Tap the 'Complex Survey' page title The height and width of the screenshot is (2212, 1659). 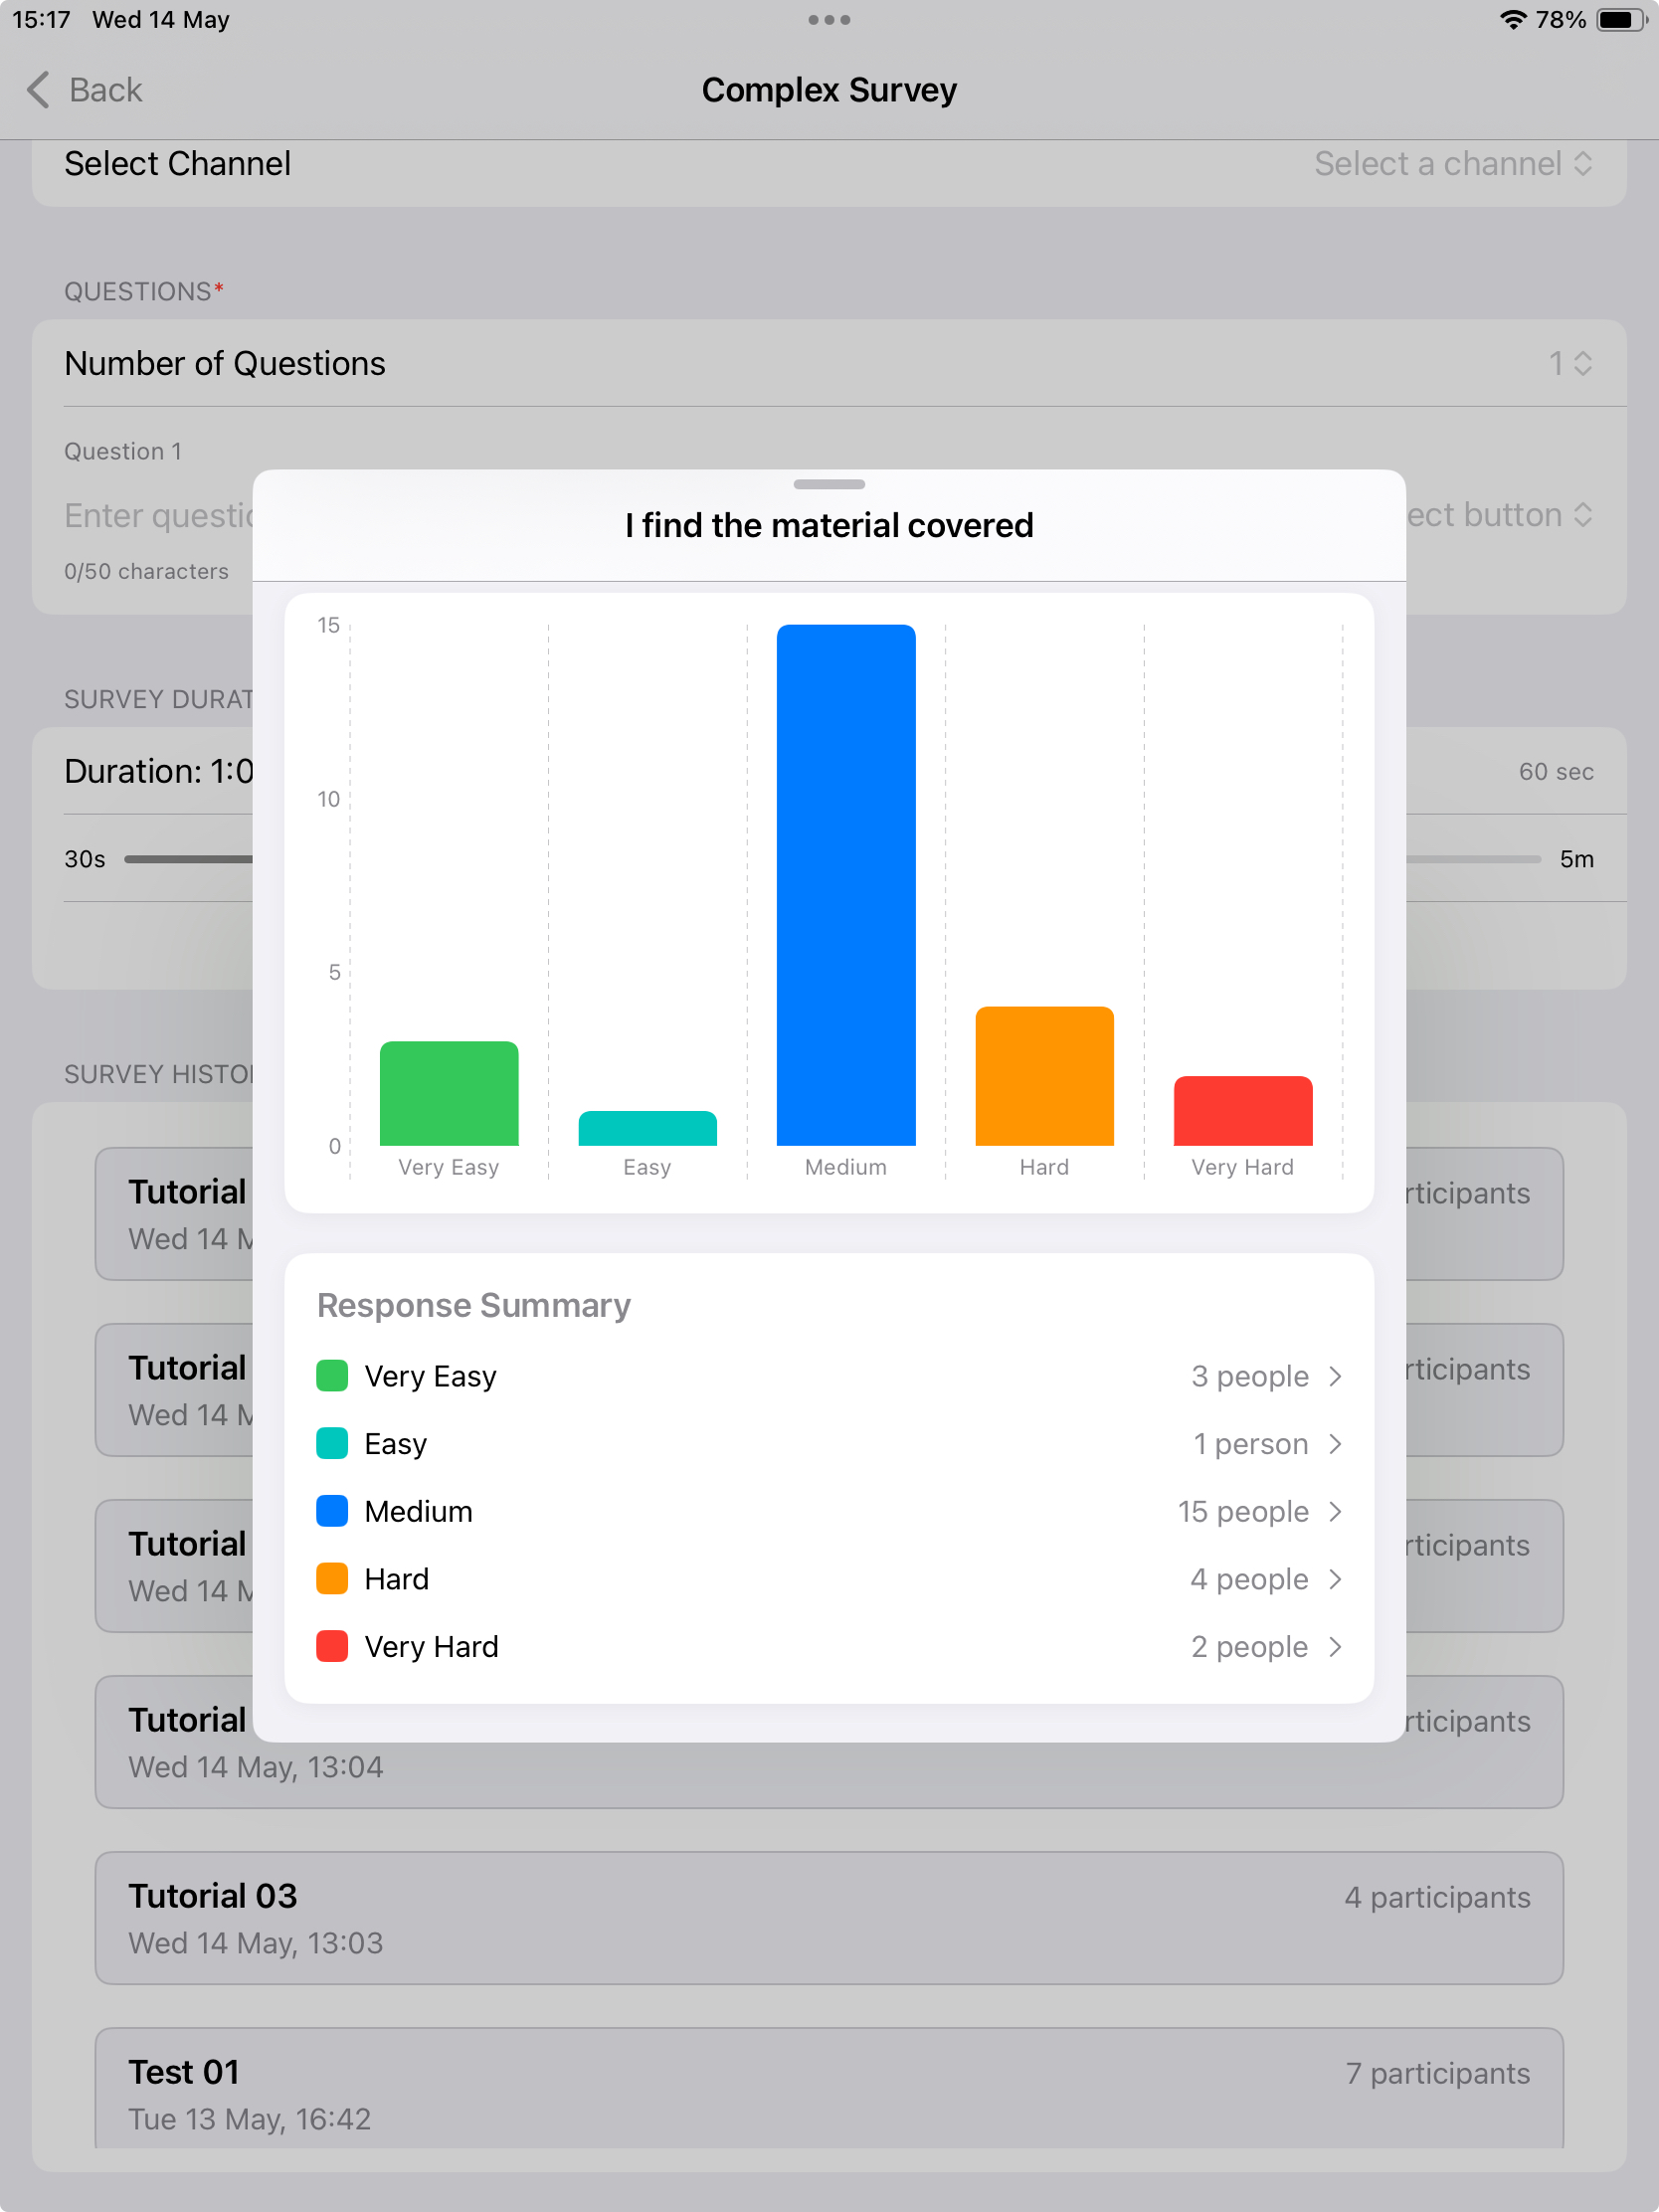click(829, 90)
